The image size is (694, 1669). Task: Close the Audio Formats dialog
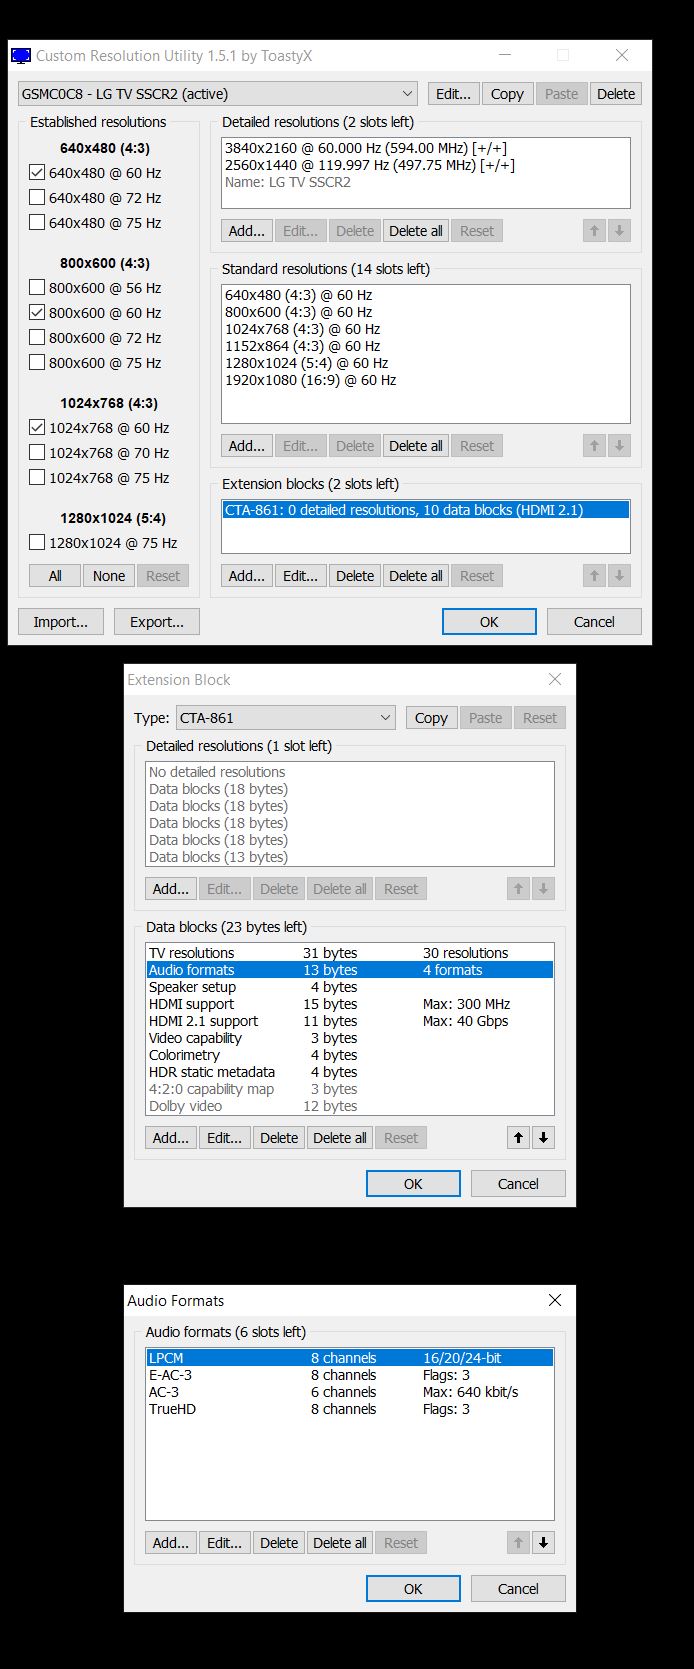point(555,1300)
